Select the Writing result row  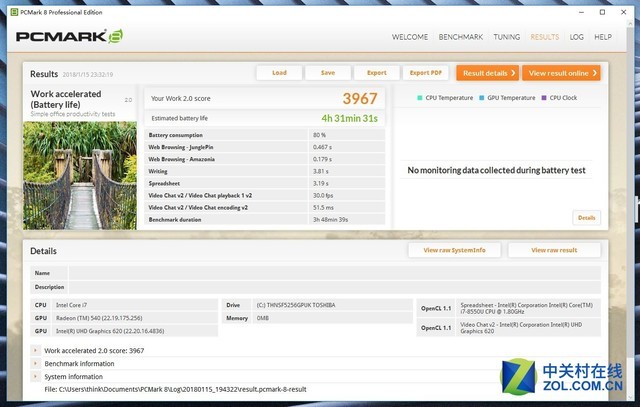(x=264, y=171)
